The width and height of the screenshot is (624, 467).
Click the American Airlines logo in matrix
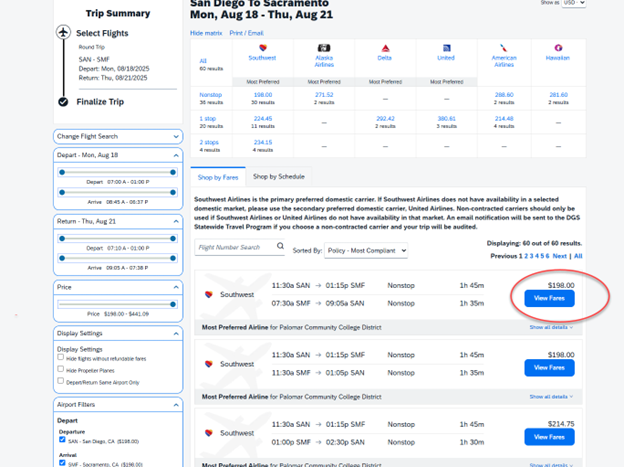coord(504,48)
